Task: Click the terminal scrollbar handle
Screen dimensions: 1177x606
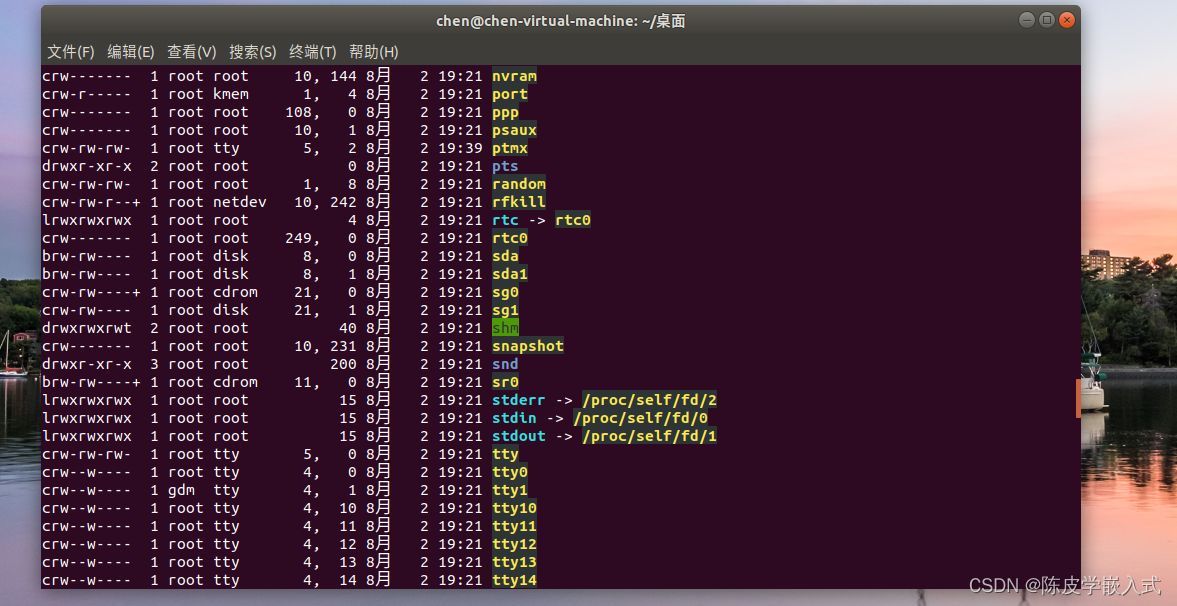Action: click(x=1078, y=398)
